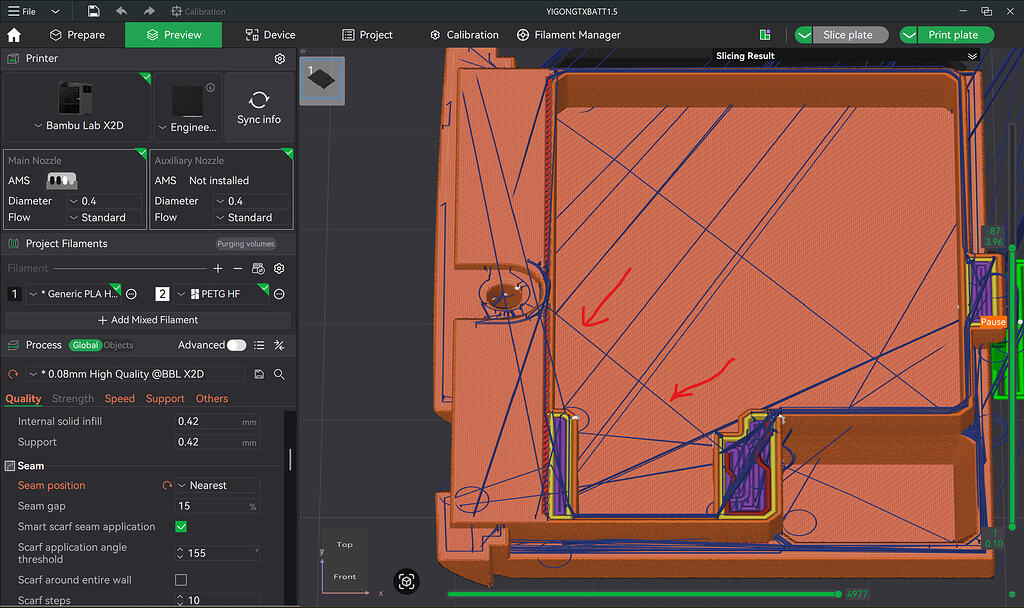Click the Main Nozzle AMS slots icon
The image size is (1024, 608).
[x=61, y=180]
